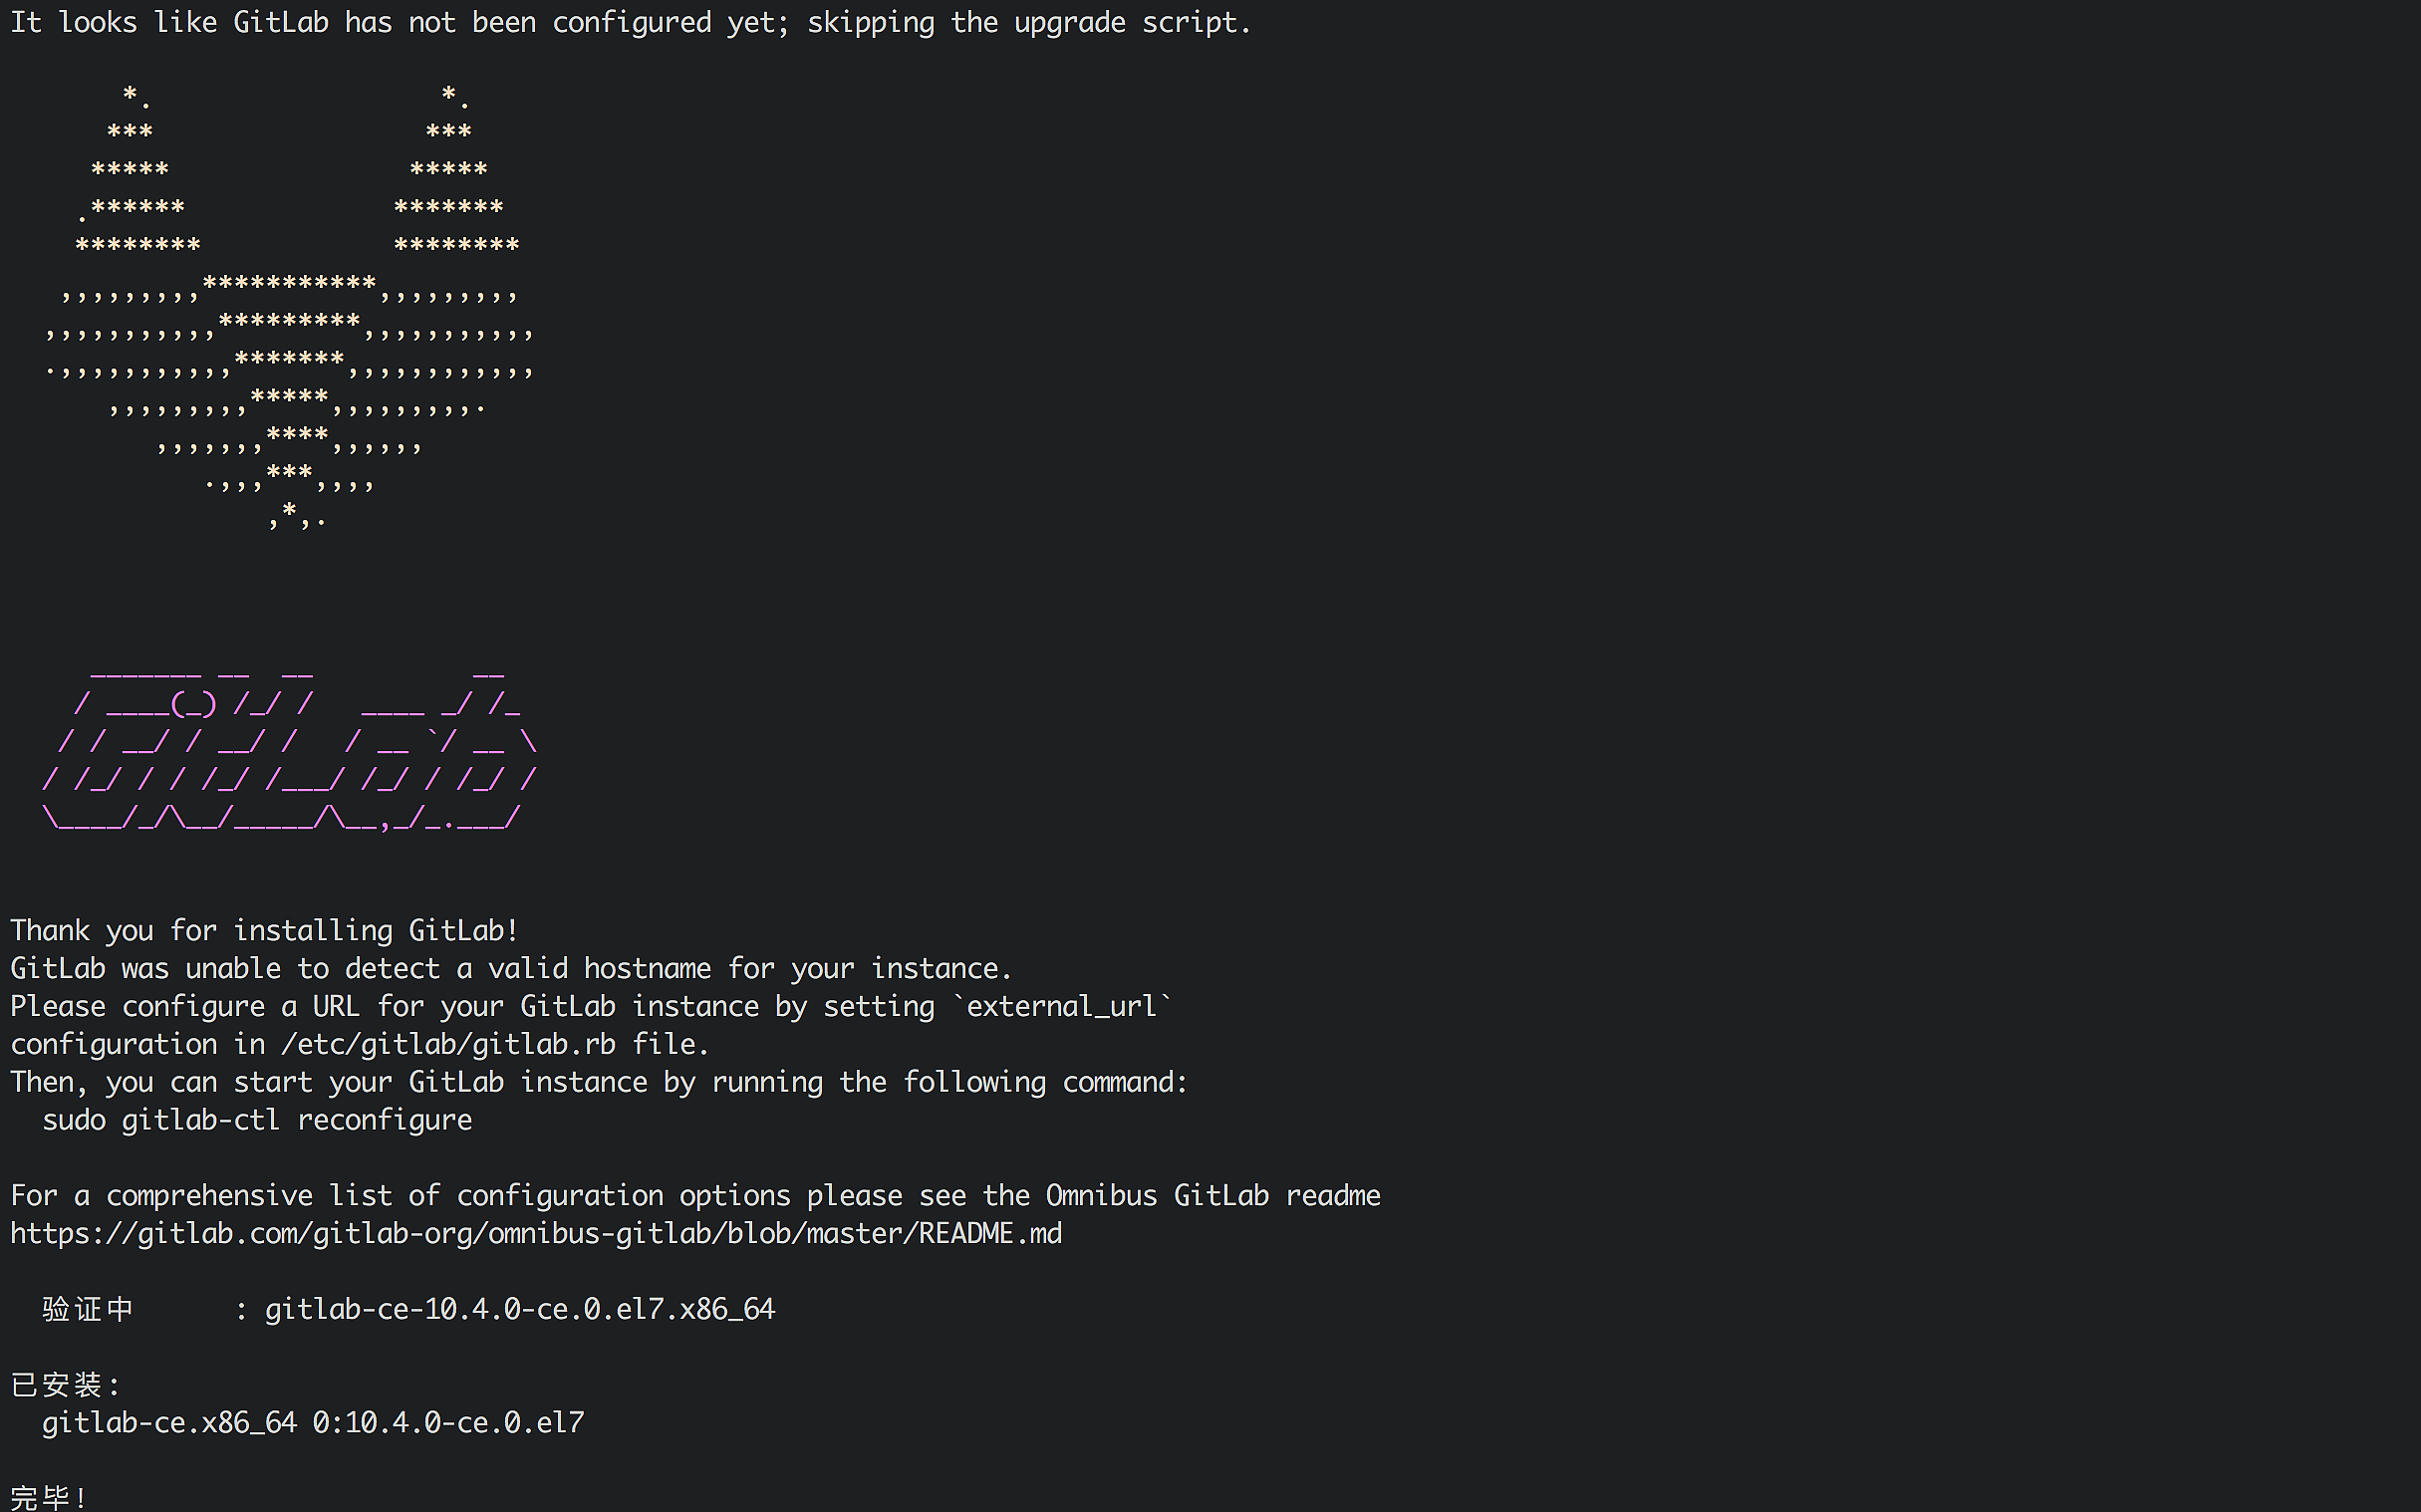Click the gitlab-ce-10.4.0-ce.0.el7.x86_64 package name

pyautogui.click(x=520, y=1309)
